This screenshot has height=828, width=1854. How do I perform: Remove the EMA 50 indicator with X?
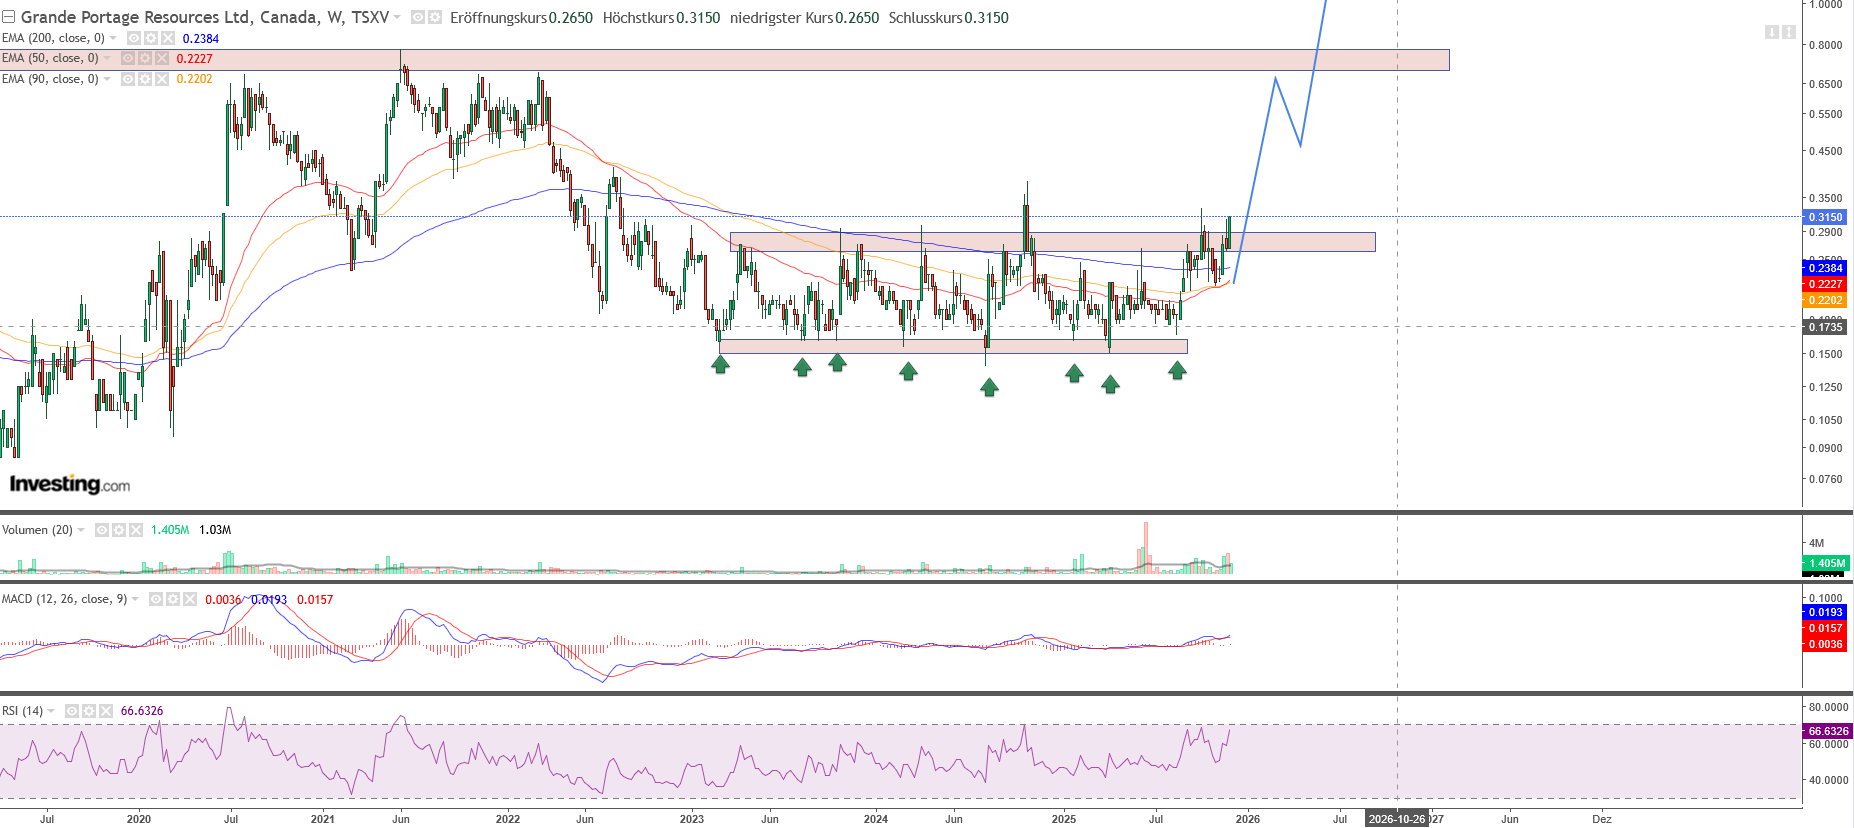[161, 58]
